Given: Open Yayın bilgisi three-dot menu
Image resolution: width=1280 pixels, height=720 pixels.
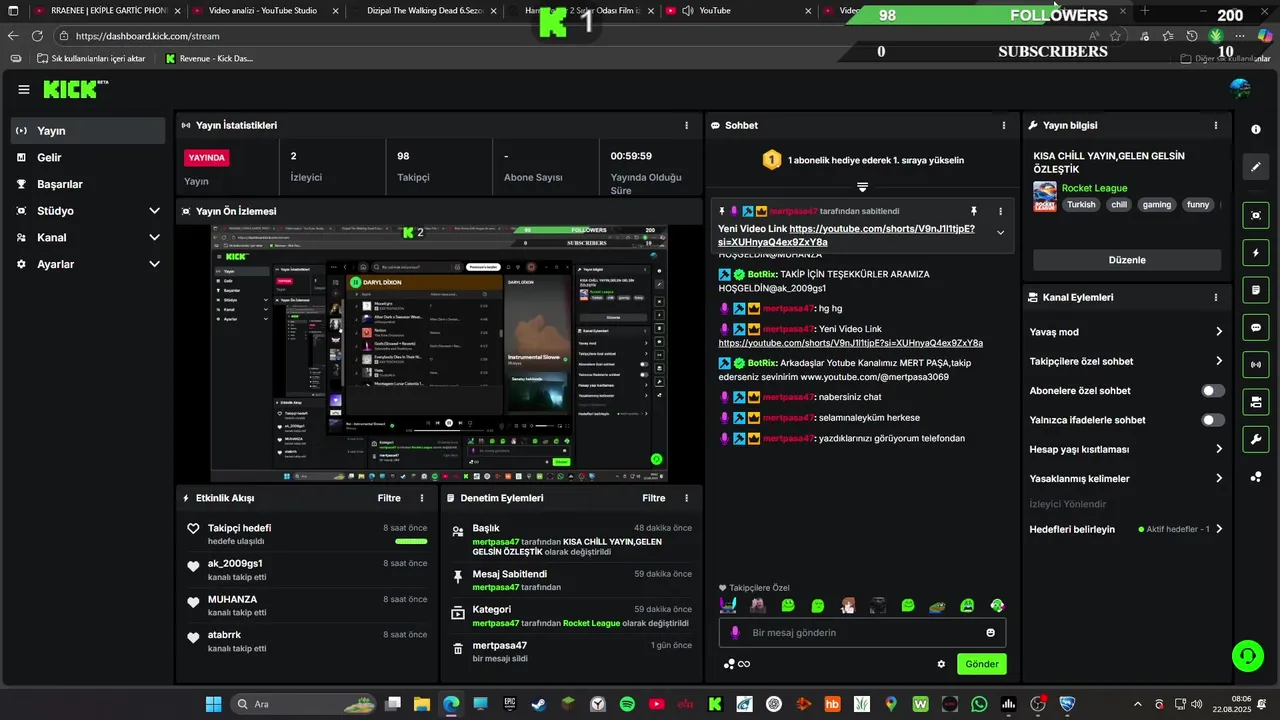Looking at the screenshot, I should click(1216, 126).
